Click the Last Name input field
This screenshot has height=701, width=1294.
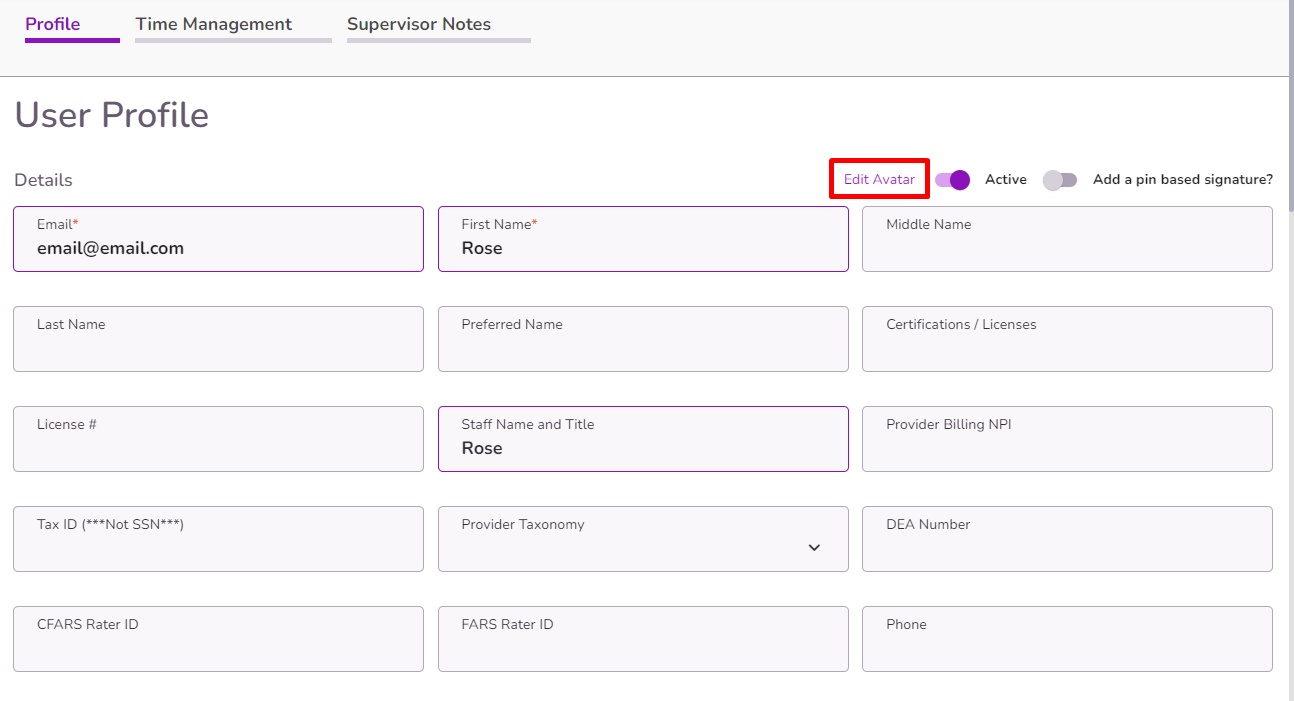218,339
